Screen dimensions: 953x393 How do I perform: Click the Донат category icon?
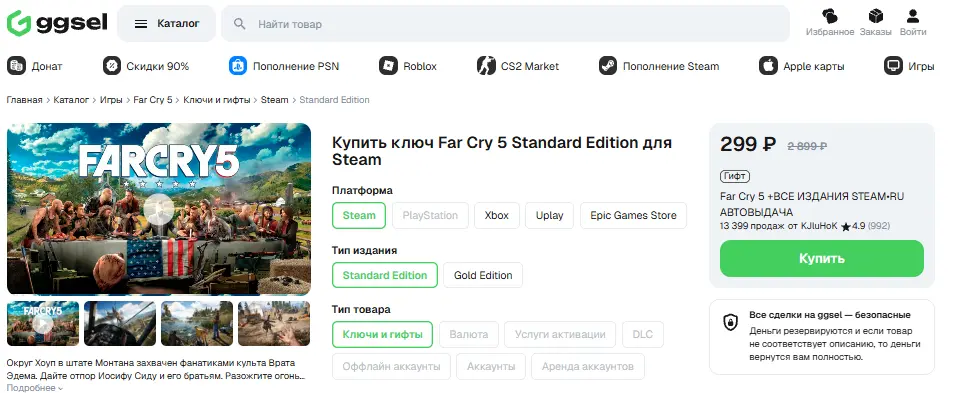tap(16, 66)
